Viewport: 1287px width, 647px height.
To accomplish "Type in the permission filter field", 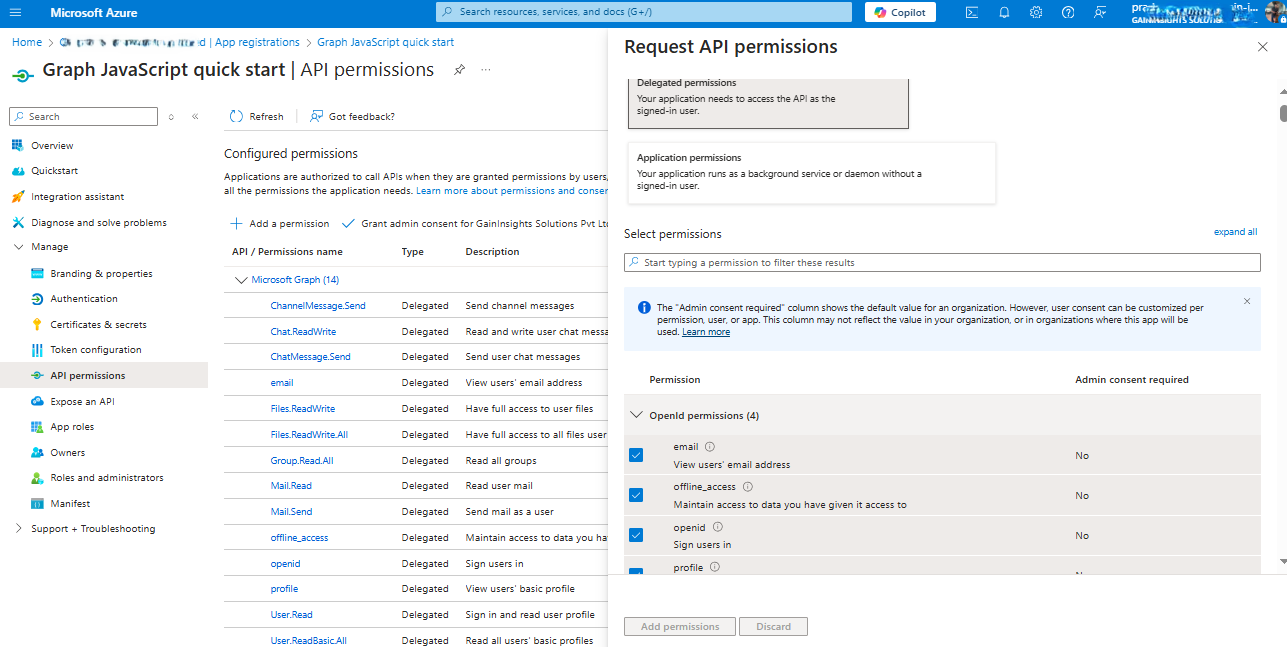I will tap(942, 263).
